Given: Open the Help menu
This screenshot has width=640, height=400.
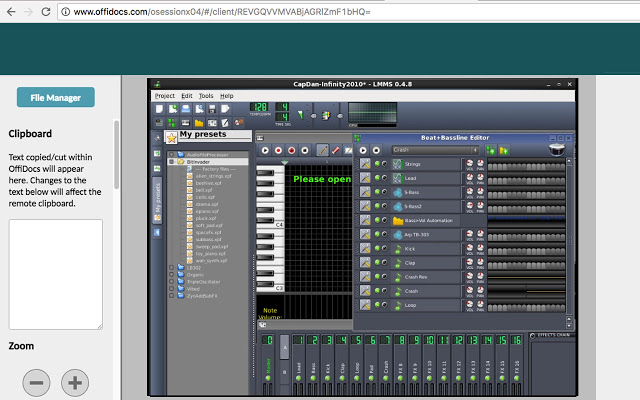Looking at the screenshot, I should [227, 96].
